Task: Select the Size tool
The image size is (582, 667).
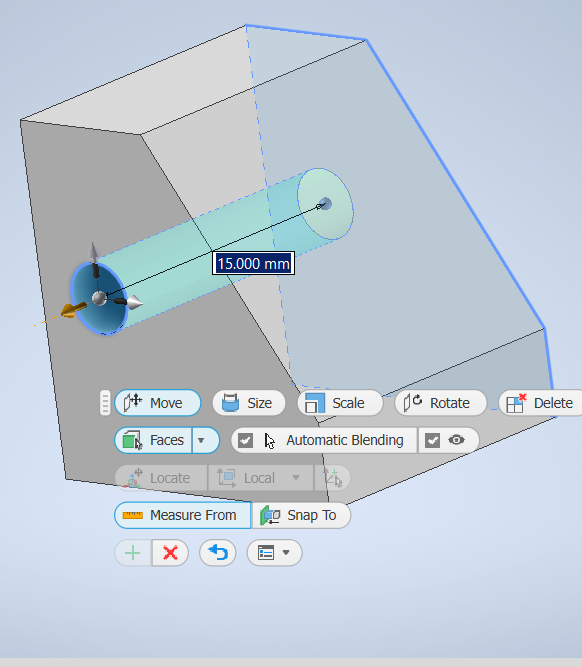Action: tap(248, 402)
